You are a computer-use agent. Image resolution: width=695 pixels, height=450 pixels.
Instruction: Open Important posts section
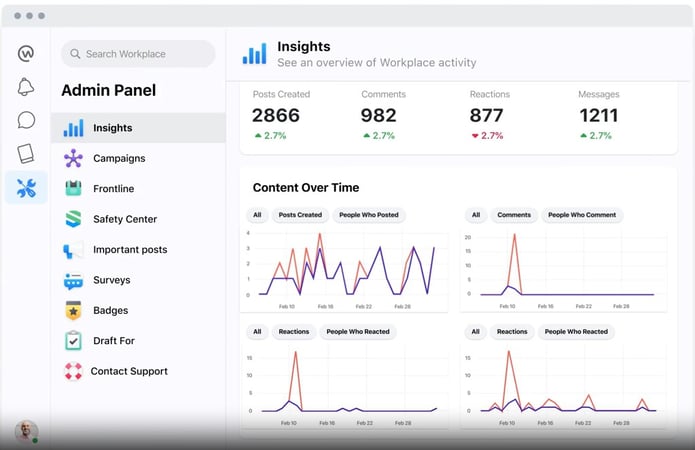138,250
